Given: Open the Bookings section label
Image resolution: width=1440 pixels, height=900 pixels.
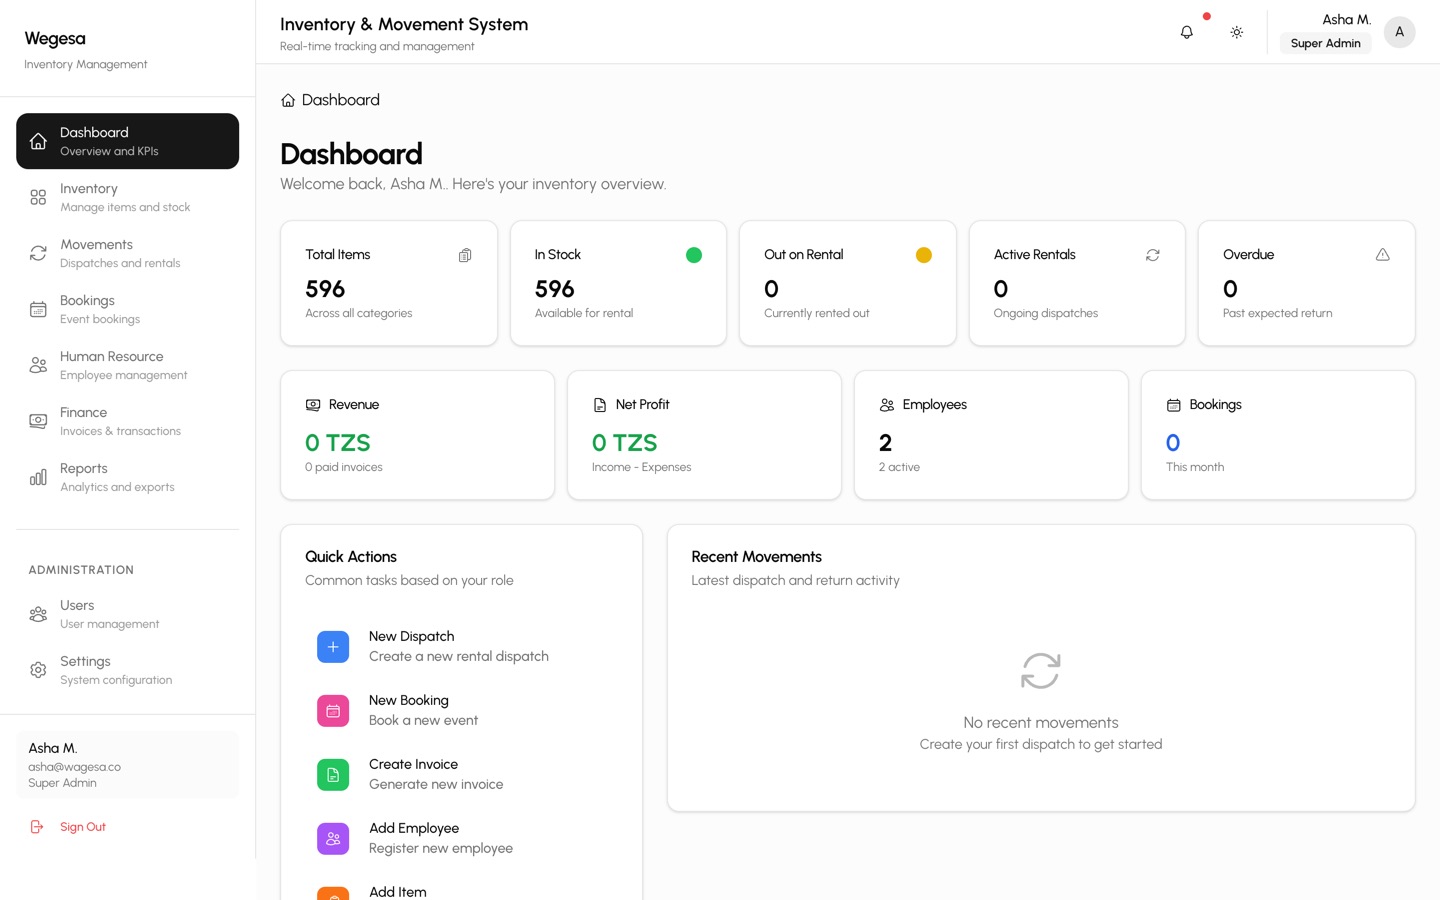Looking at the screenshot, I should pyautogui.click(x=87, y=300).
